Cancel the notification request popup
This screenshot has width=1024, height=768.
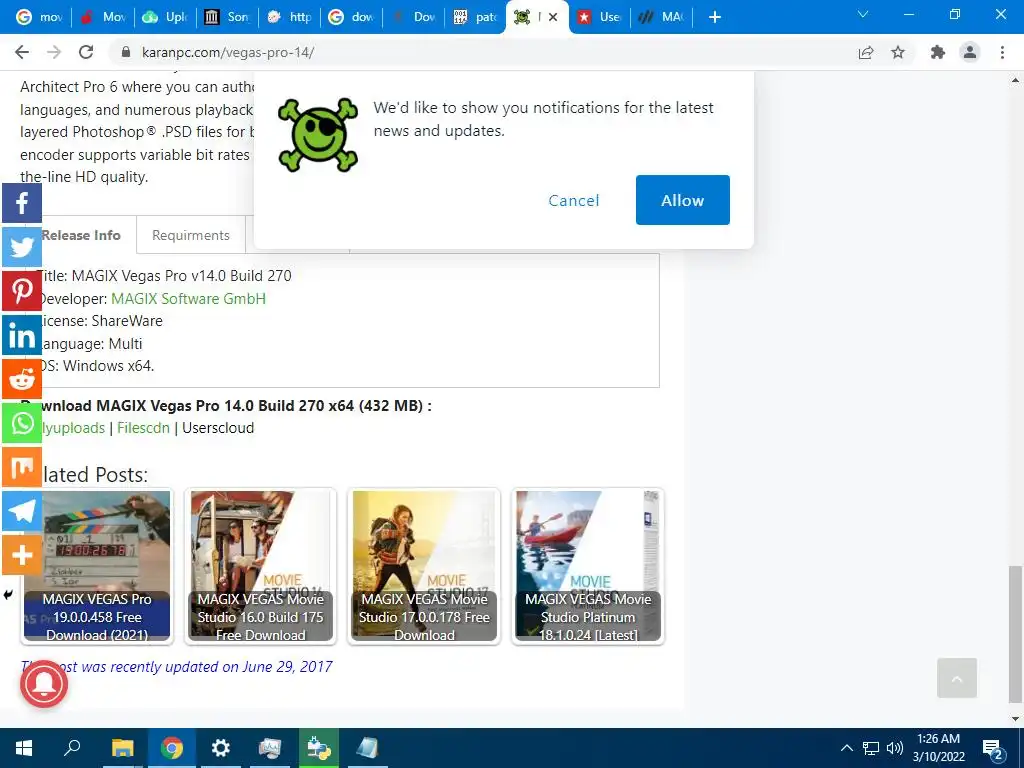click(573, 200)
